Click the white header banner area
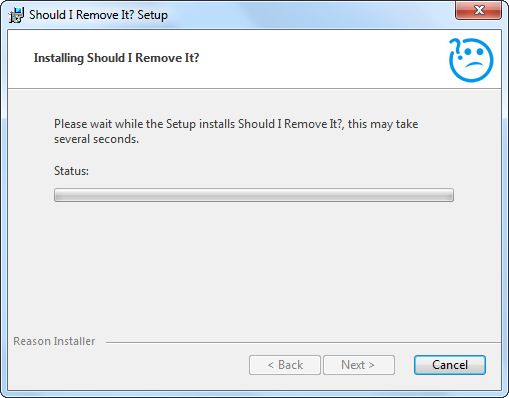This screenshot has height=398, width=509. coord(254,59)
